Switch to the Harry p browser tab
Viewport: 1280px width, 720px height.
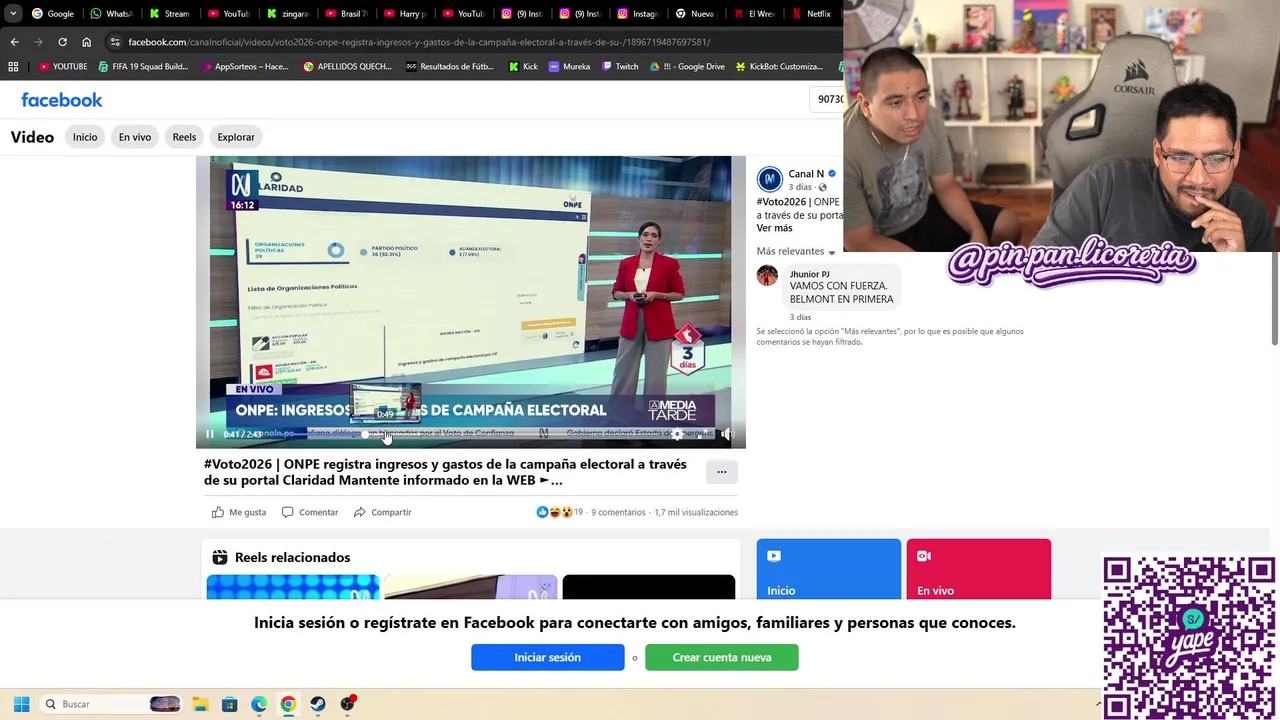click(x=404, y=14)
